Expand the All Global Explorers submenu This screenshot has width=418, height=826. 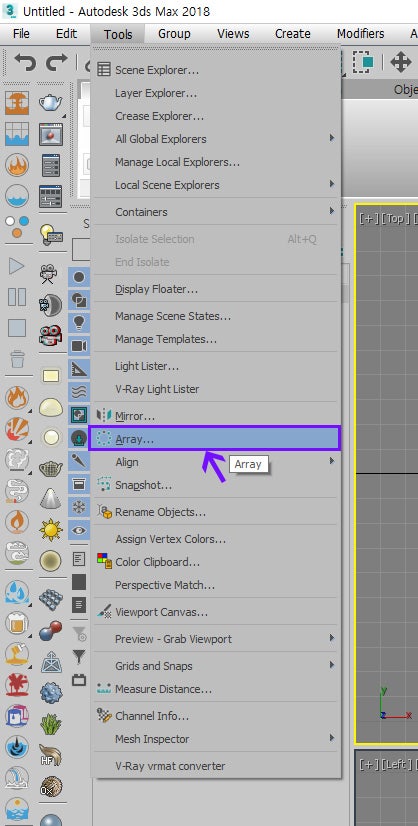click(216, 139)
